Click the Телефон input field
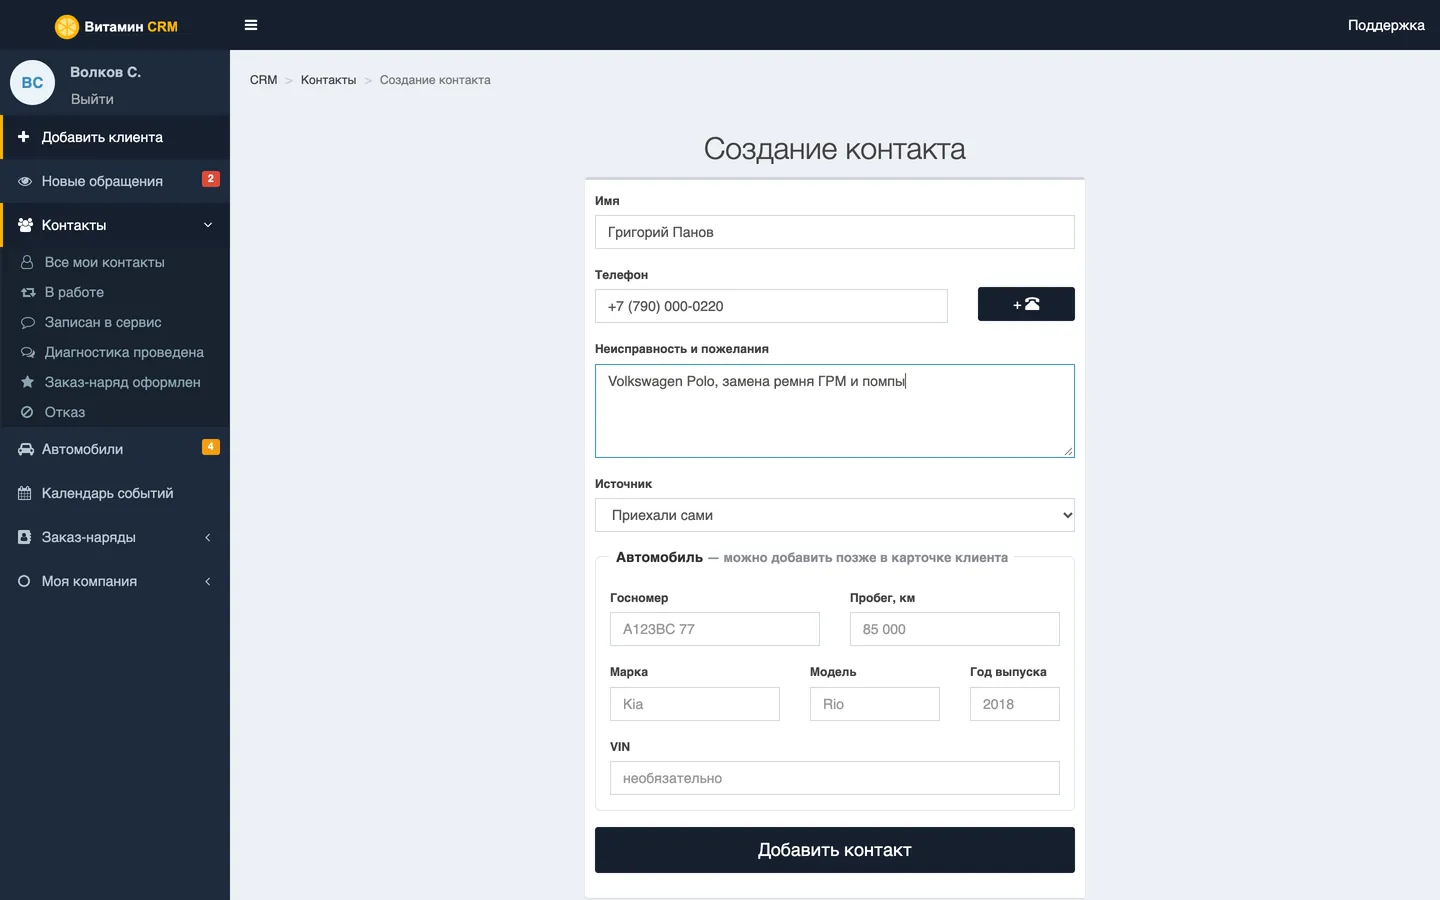Viewport: 1440px width, 900px height. point(771,306)
